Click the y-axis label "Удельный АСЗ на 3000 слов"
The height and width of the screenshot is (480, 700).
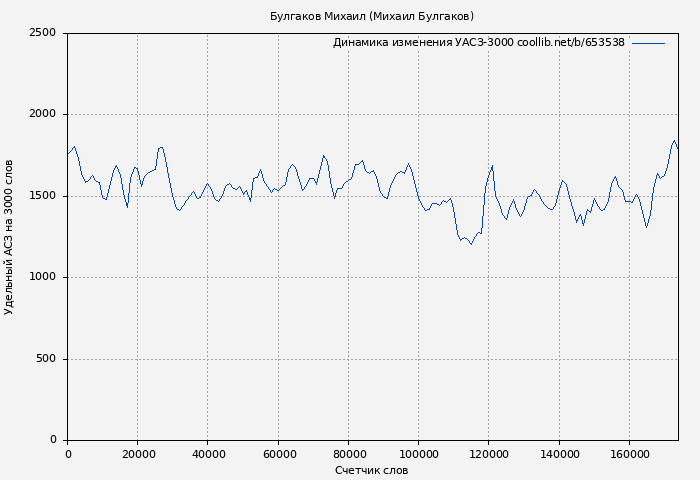10,237
